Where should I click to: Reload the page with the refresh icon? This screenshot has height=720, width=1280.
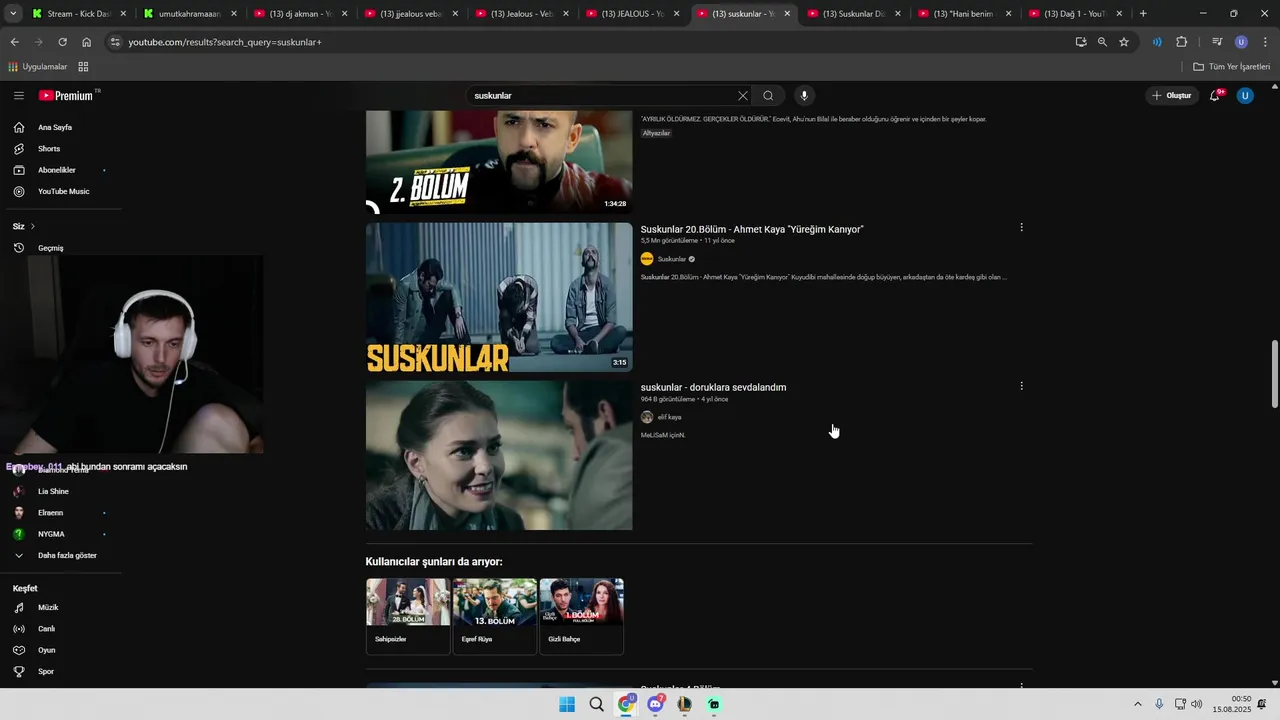62,42
